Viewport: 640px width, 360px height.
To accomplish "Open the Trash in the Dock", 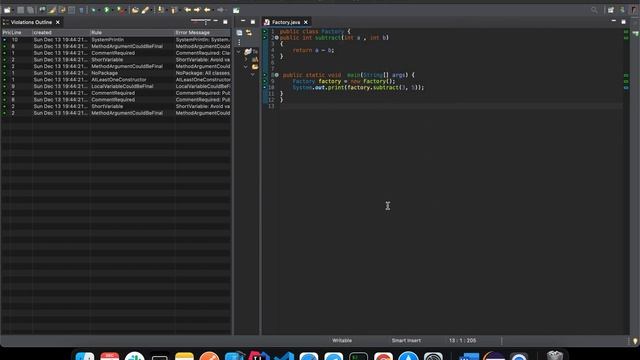I will click(555, 355).
